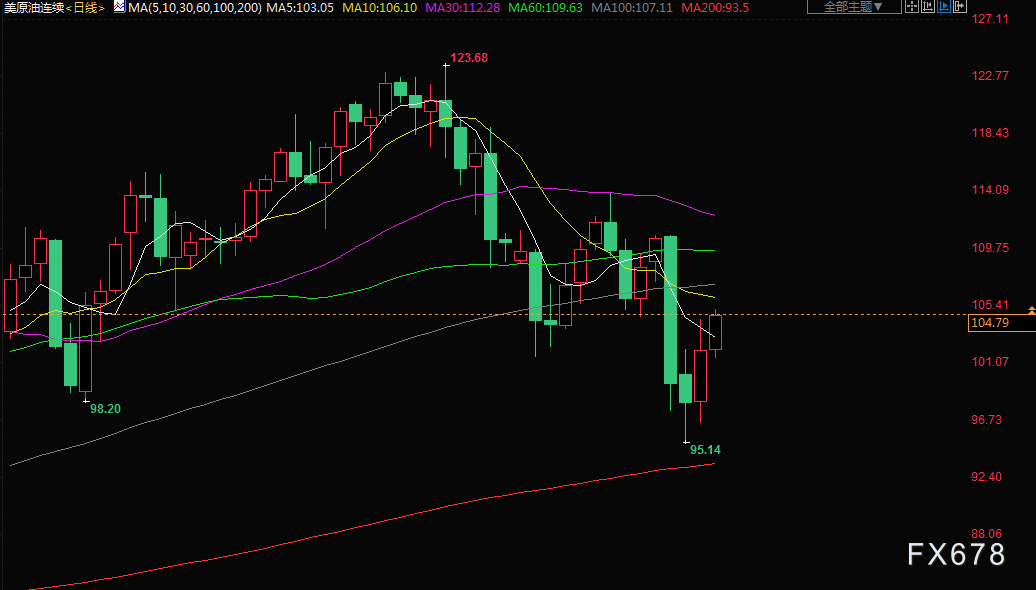Click the 日线 period label
1036x590 pixels.
click(85, 8)
